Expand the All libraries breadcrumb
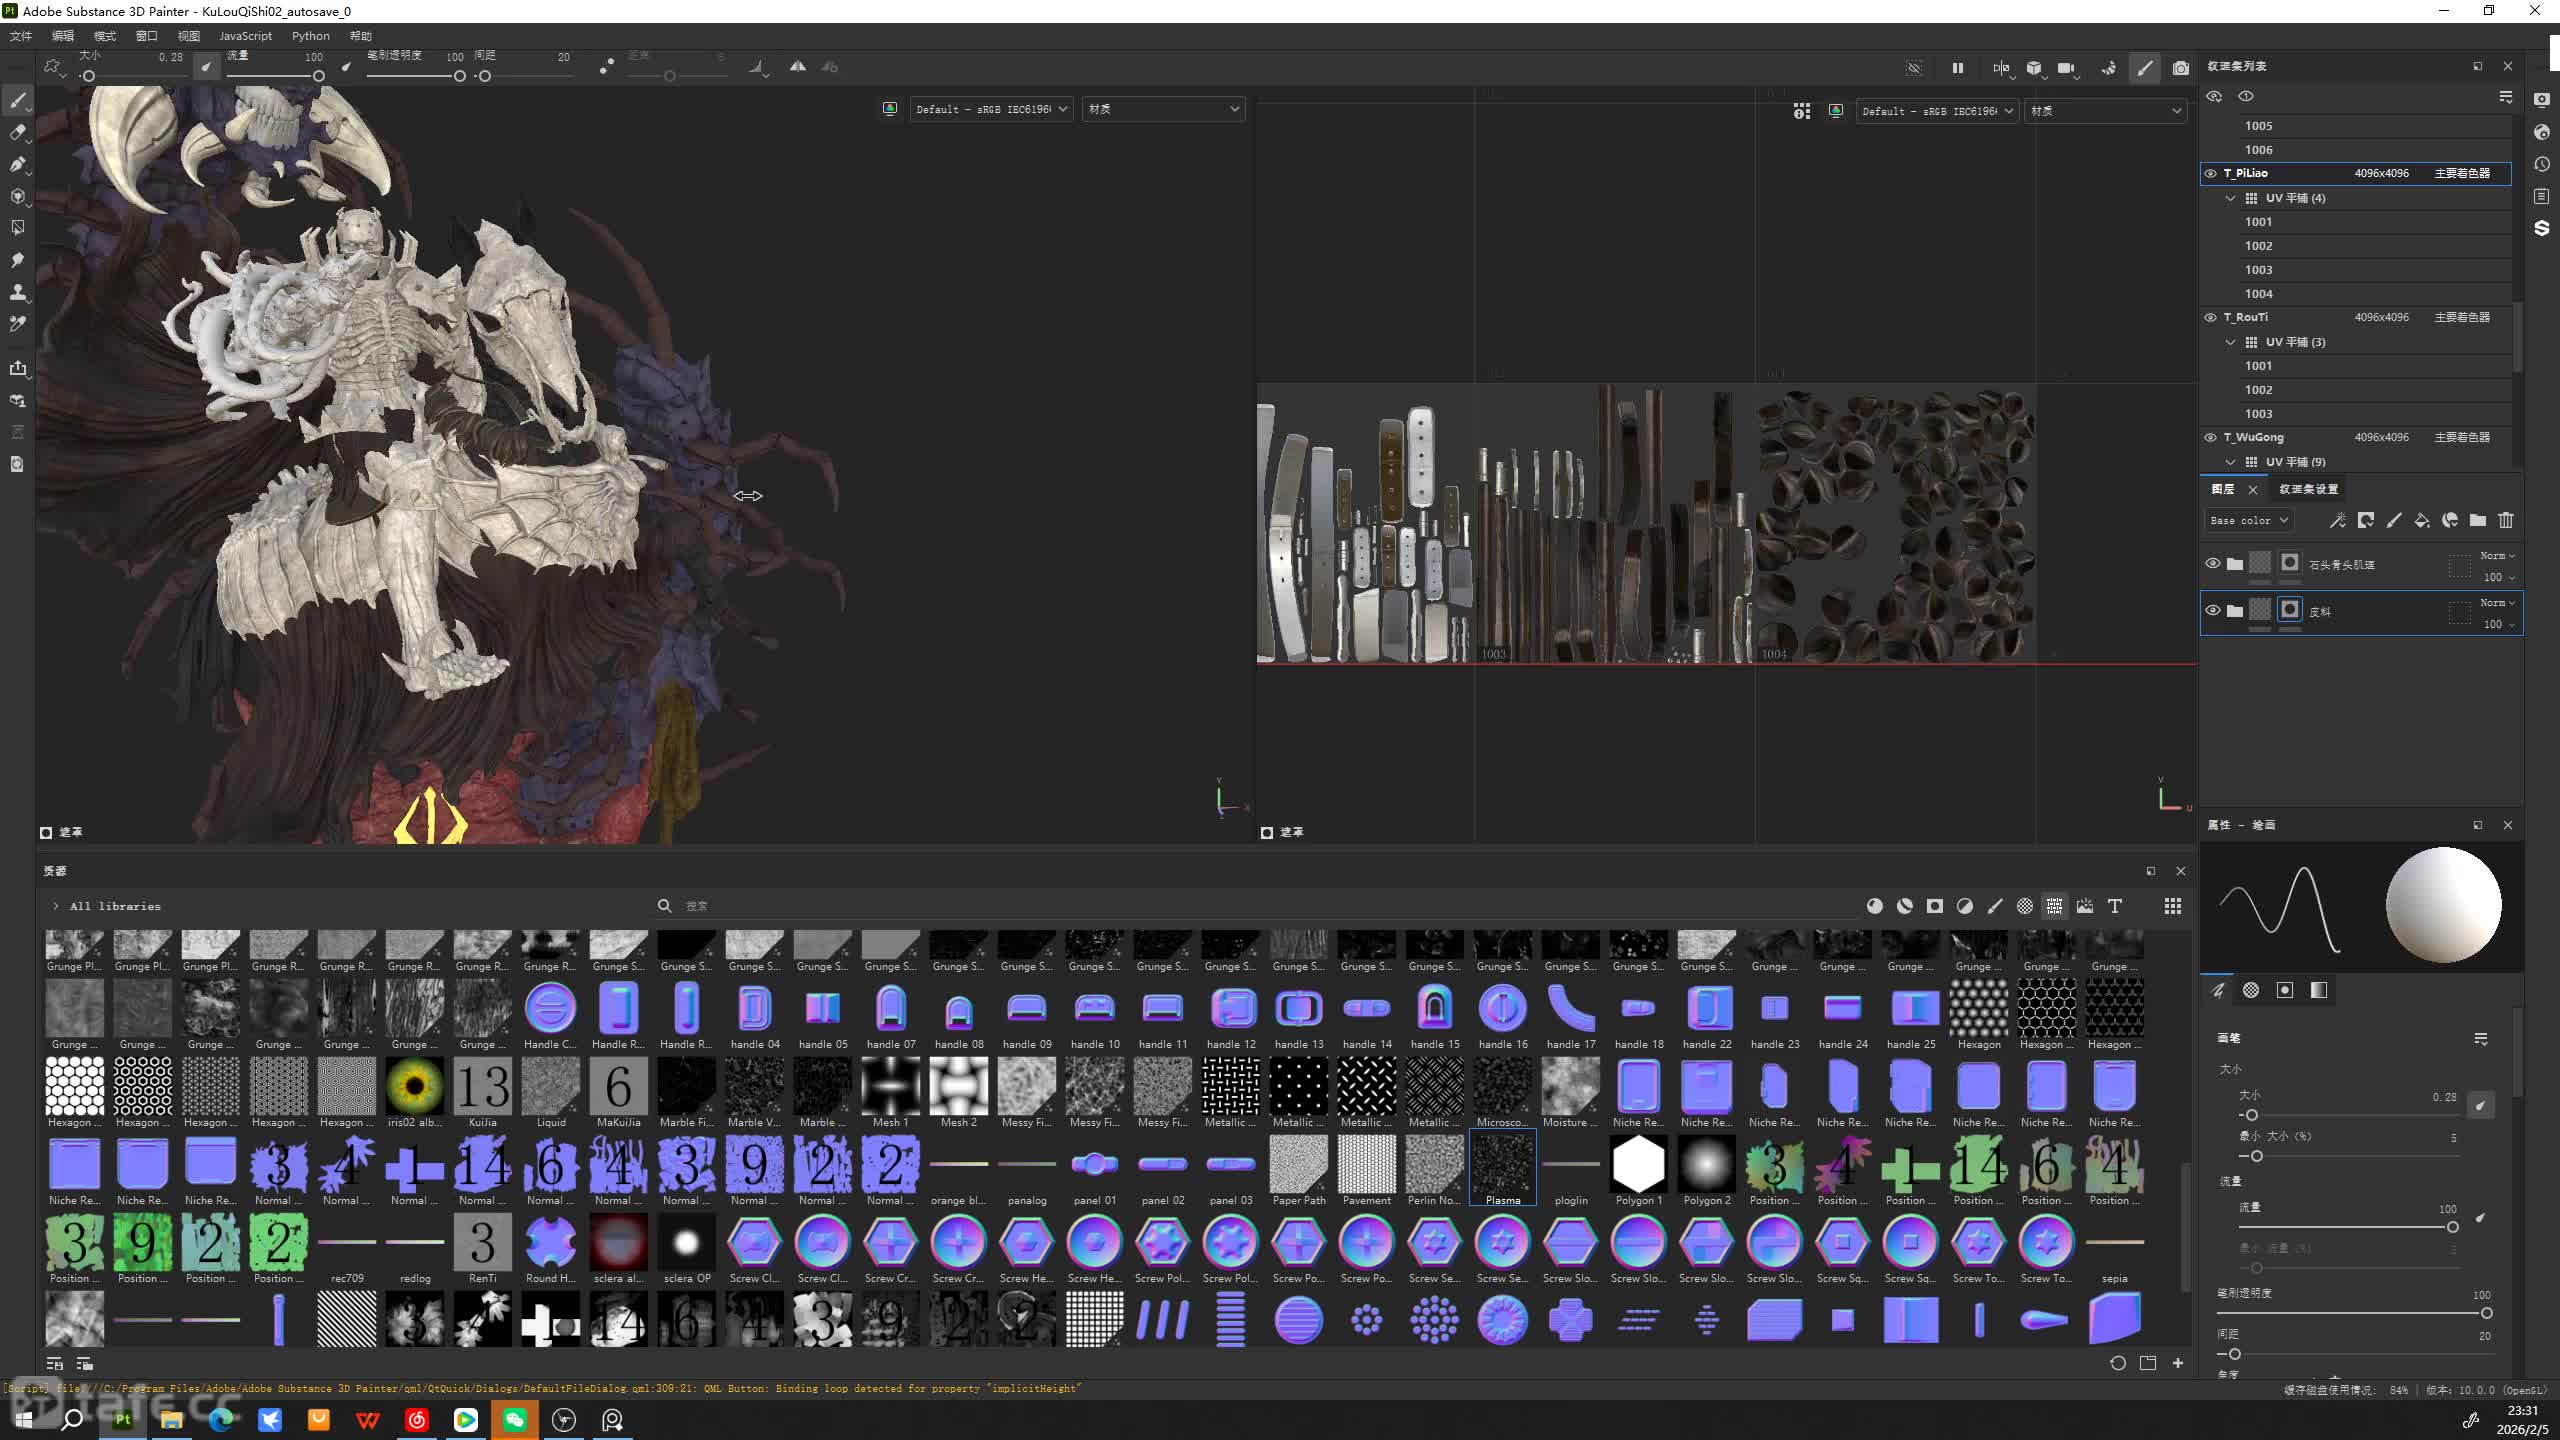Viewport: 2560px width, 1440px height. (56, 906)
